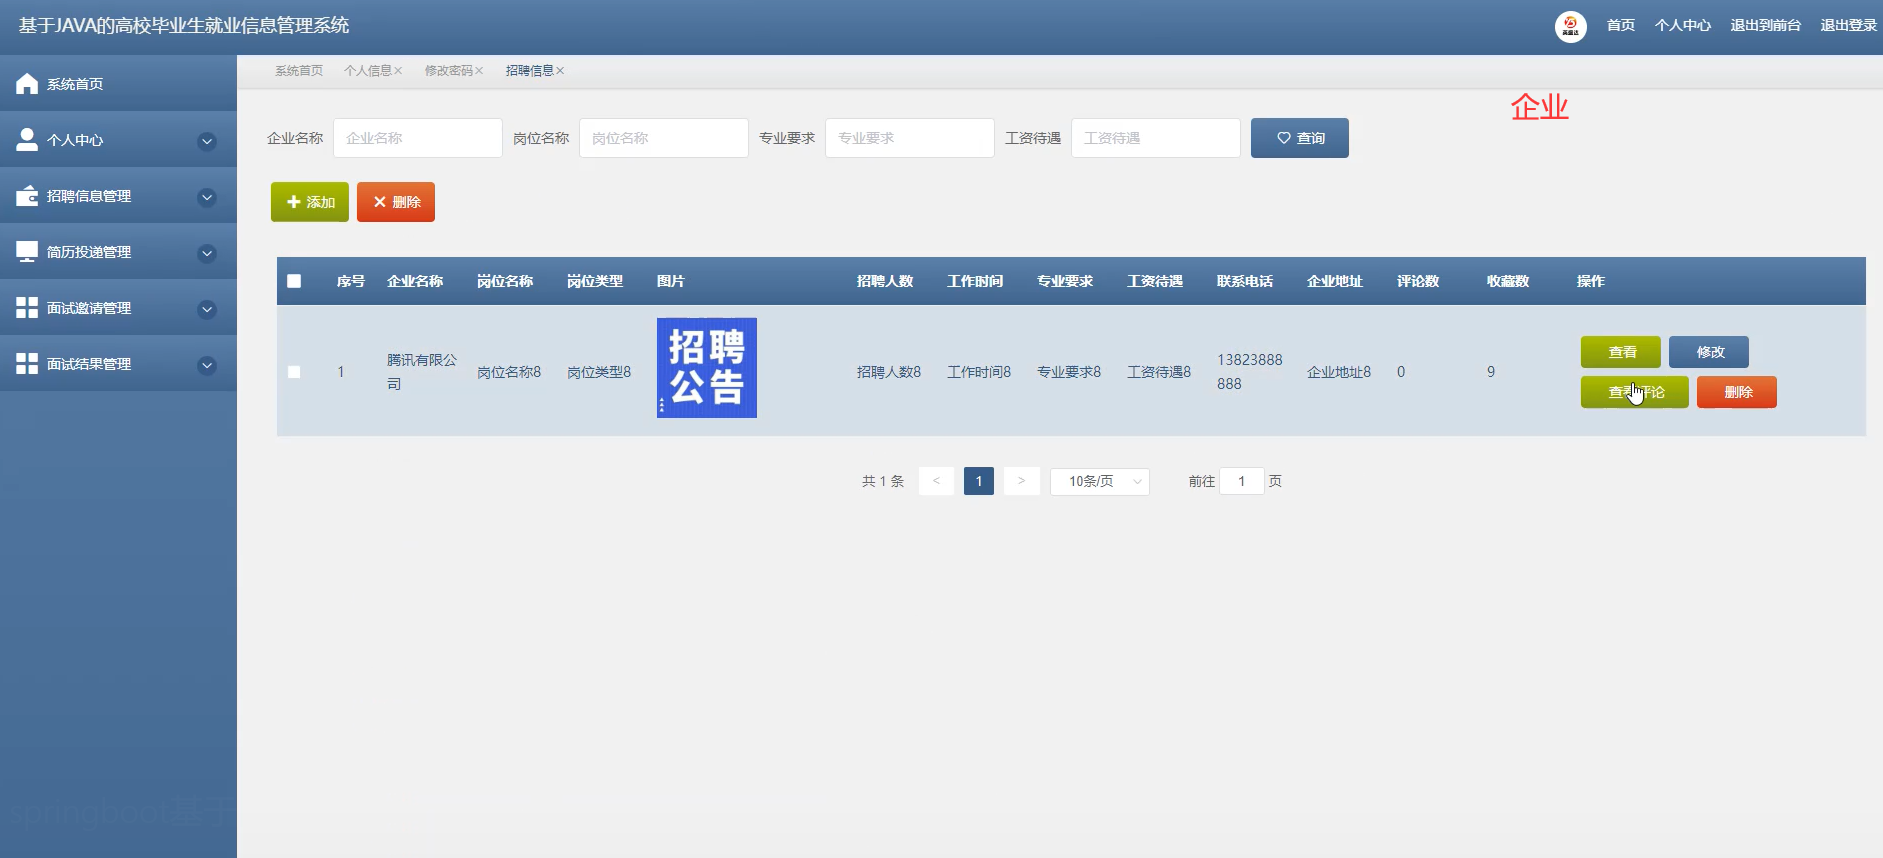
Task: Expand the 个人中心 menu chevron
Action: [x=207, y=141]
